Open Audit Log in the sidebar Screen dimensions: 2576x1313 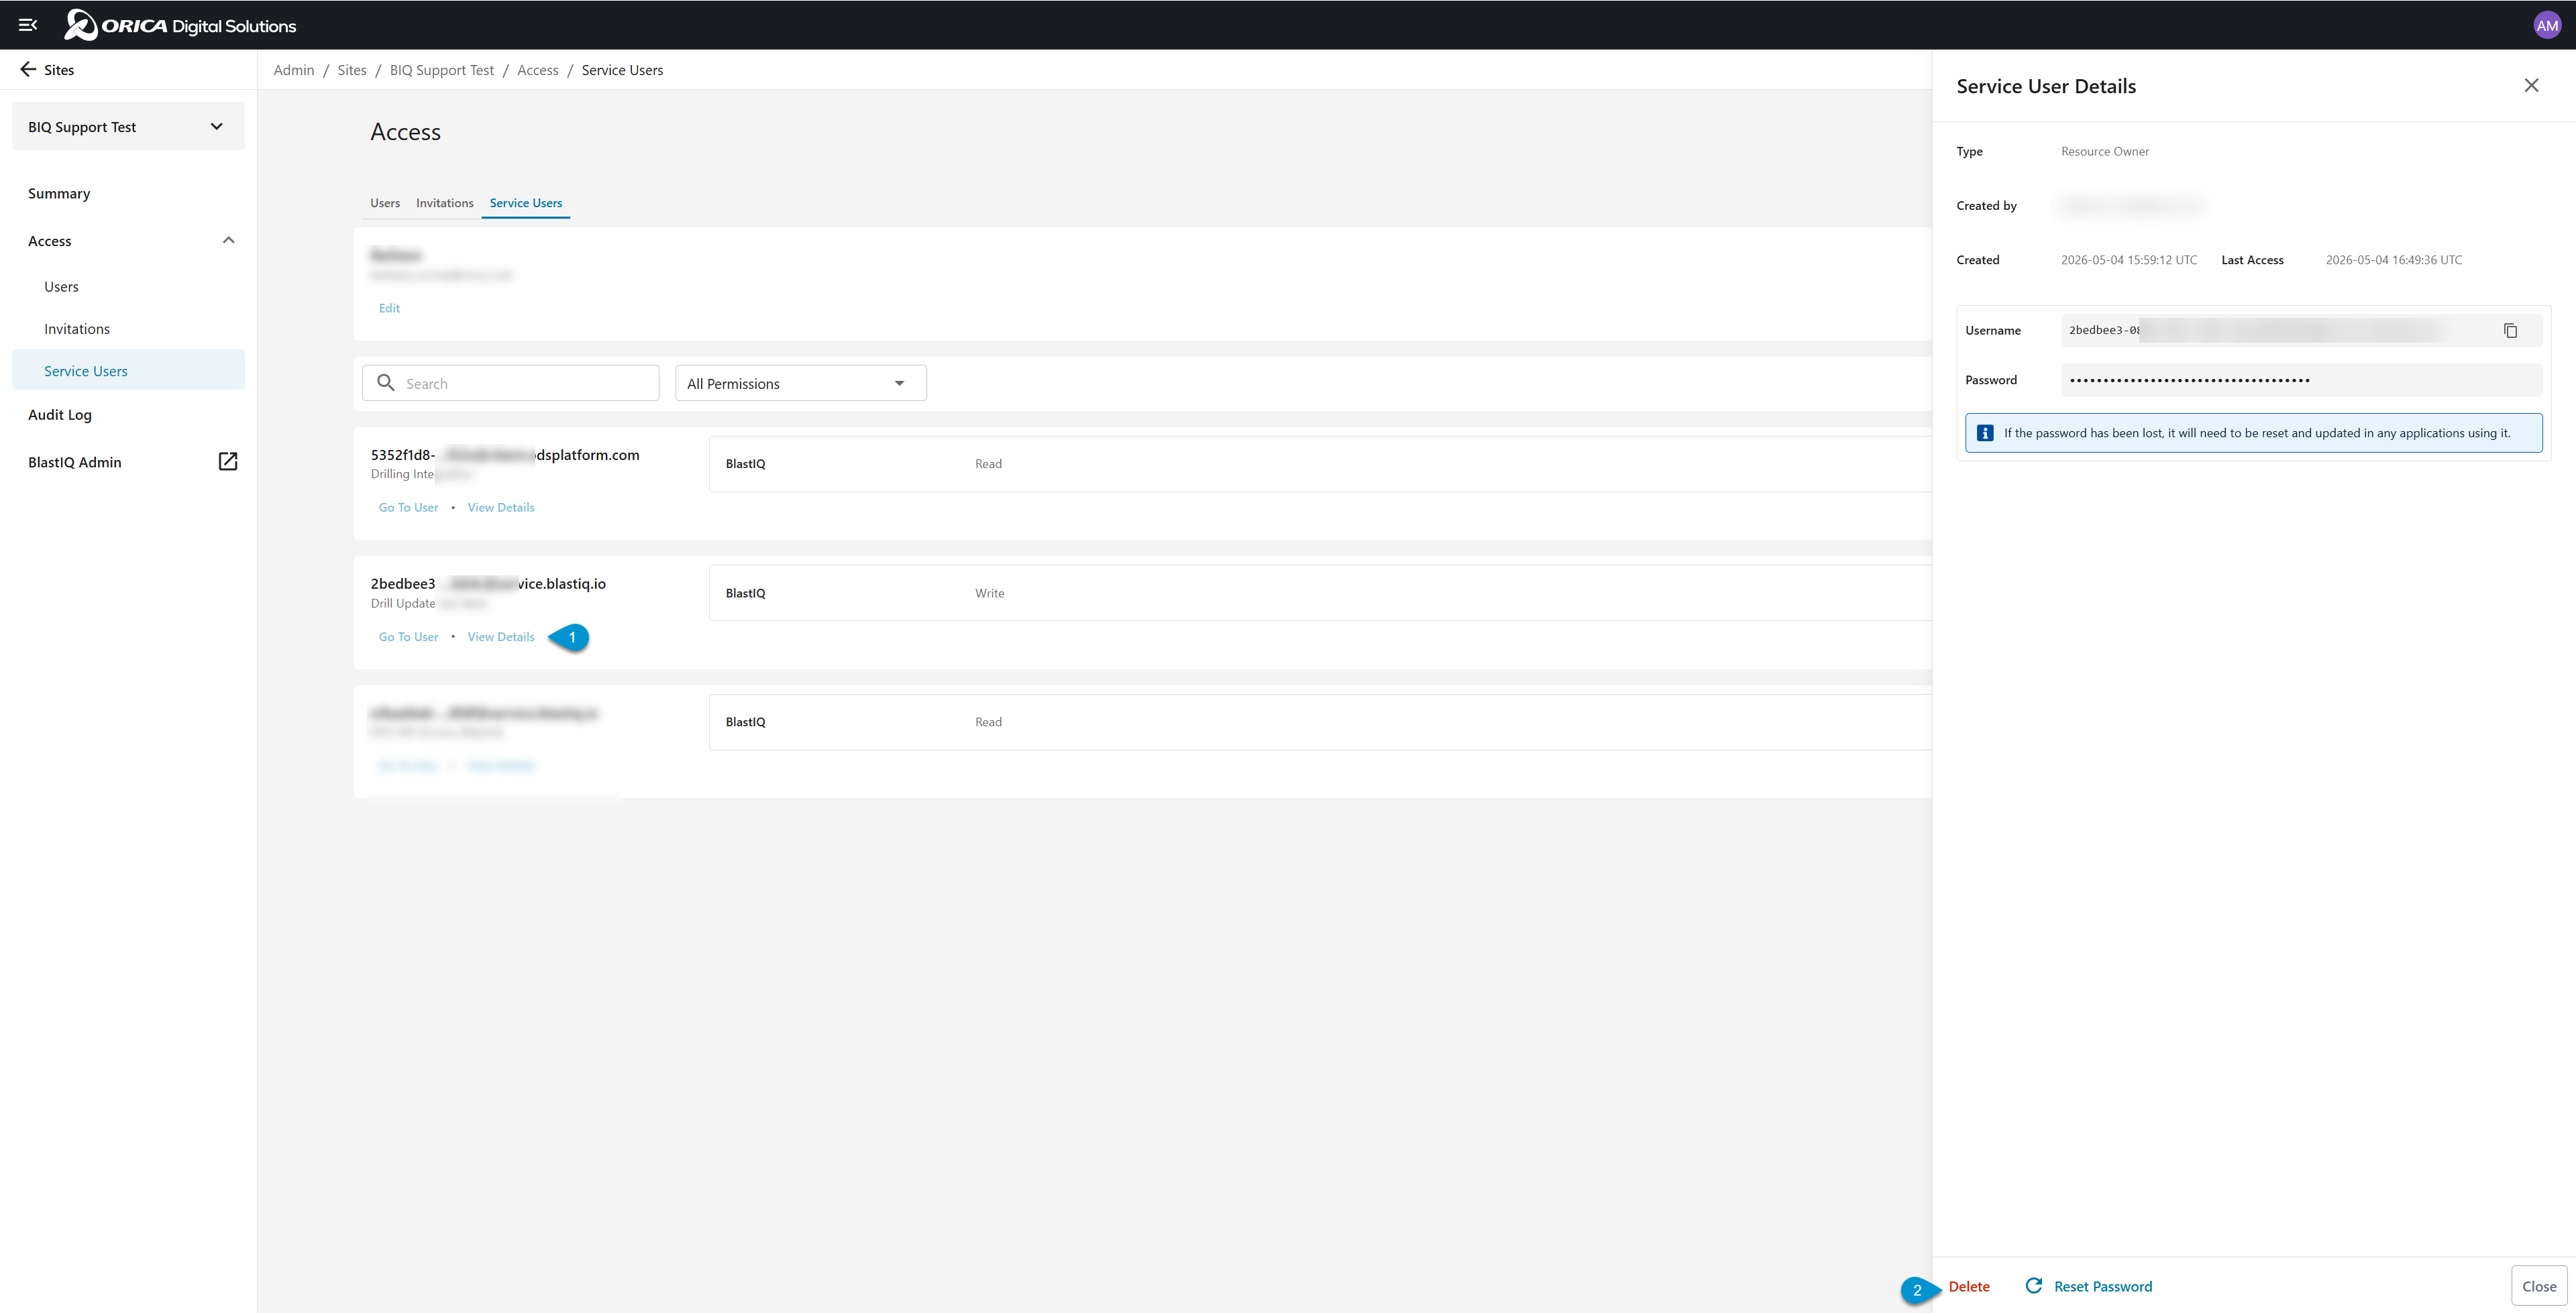click(60, 414)
